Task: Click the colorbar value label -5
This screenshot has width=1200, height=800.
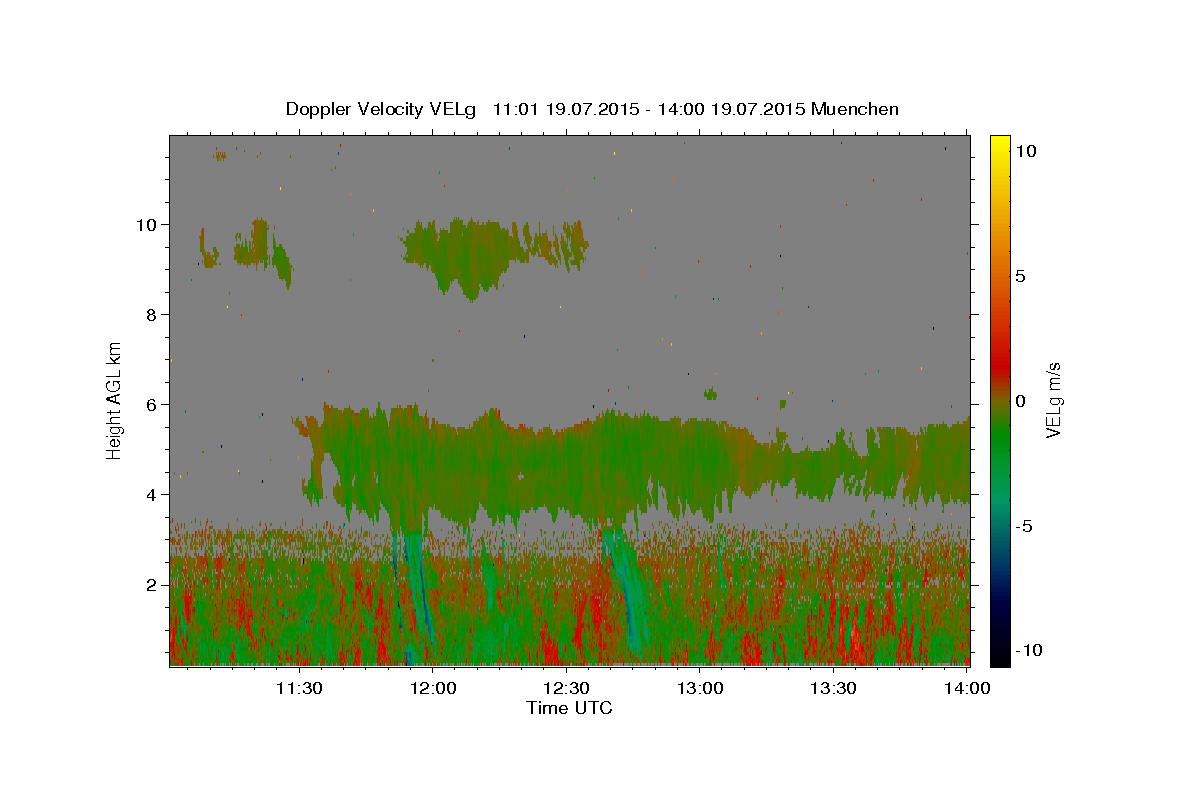Action: tap(1024, 525)
